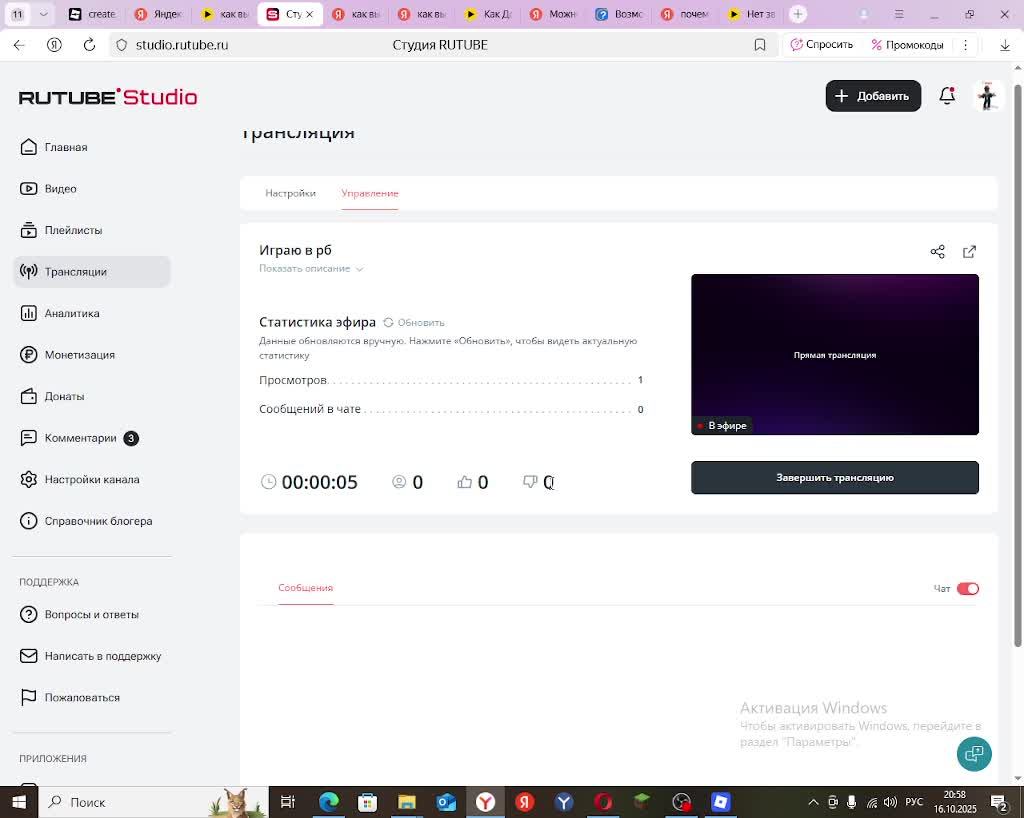Select the Управление tab
Image resolution: width=1024 pixels, height=818 pixels.
tap(370, 193)
